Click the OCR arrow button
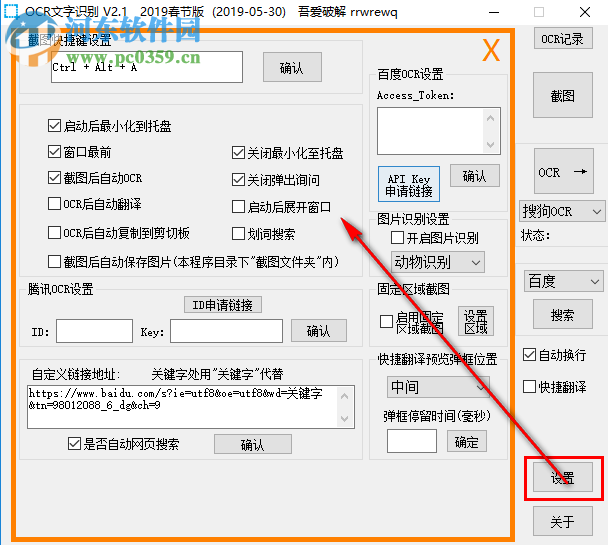Screen dimensions: 608x545 coord(563,171)
